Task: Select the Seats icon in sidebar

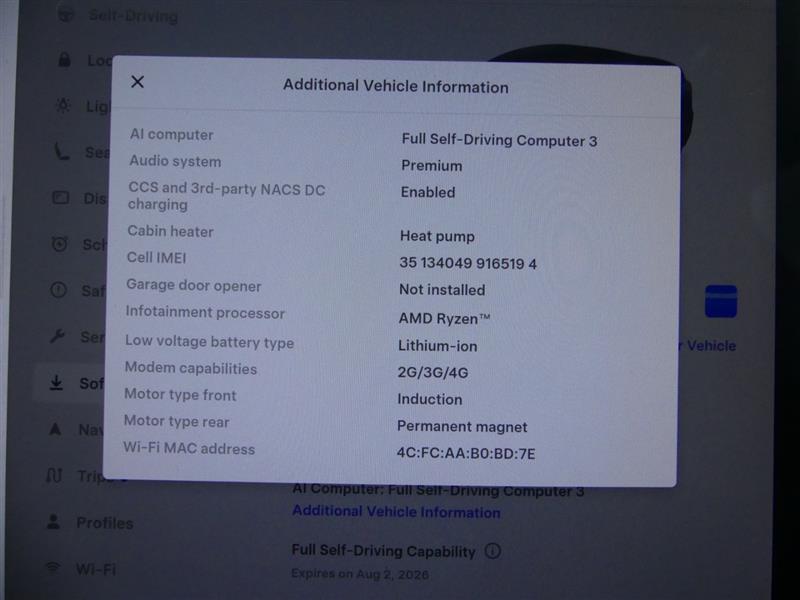Action: click(62, 151)
